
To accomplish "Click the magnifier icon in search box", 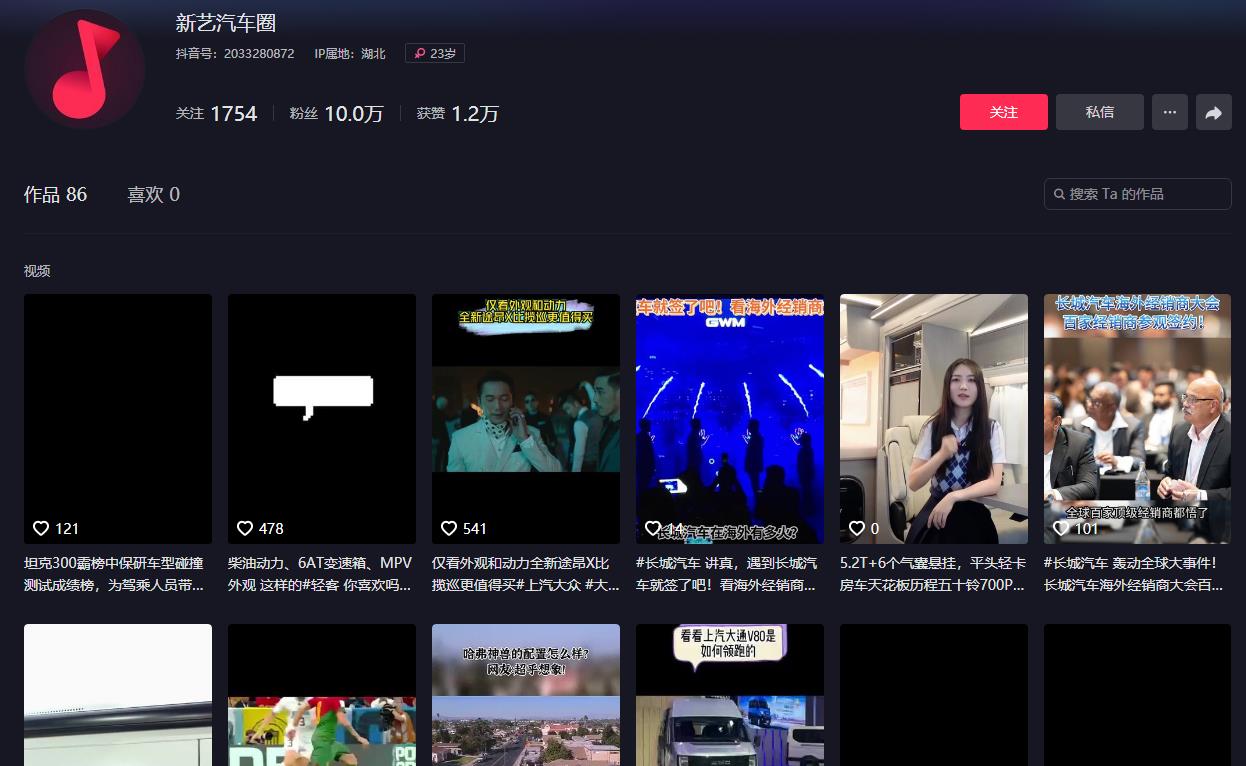I will (1059, 194).
